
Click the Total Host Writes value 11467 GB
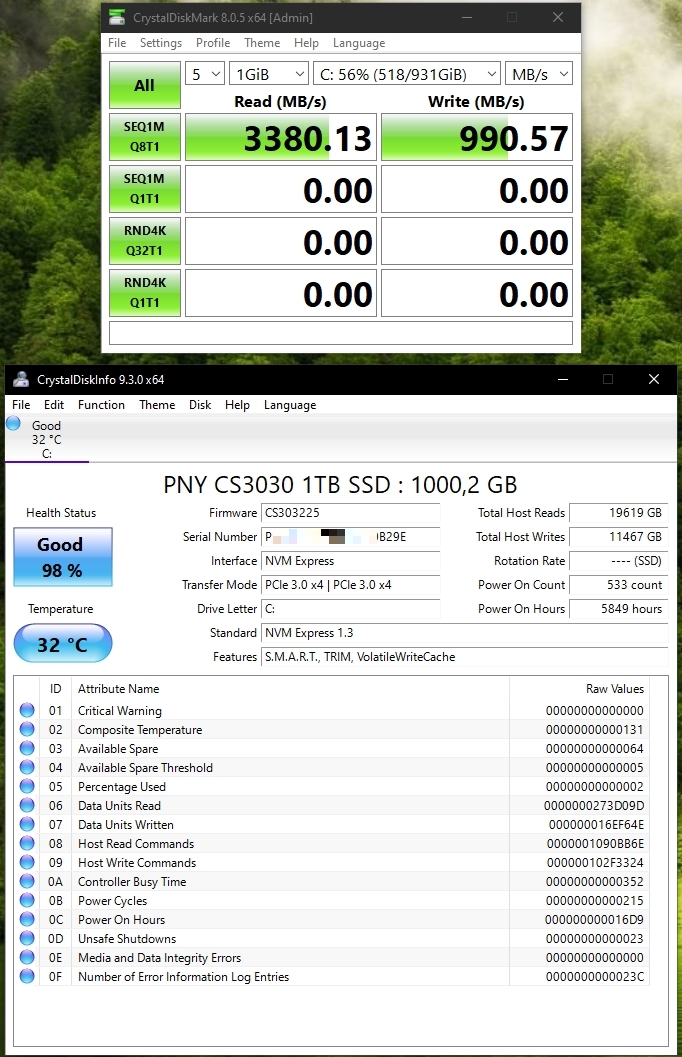pyautogui.click(x=619, y=537)
